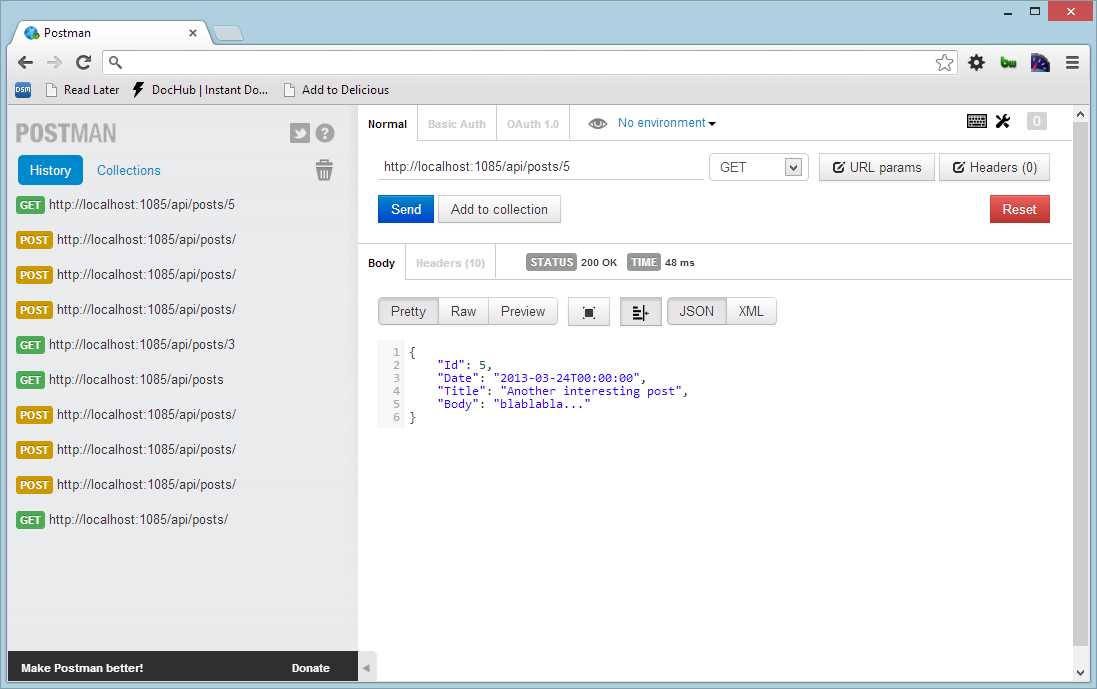Click the red Reset button

(x=1019, y=209)
